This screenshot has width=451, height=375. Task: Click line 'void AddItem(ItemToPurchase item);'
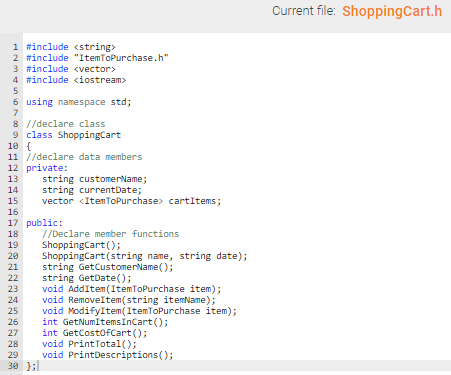[132, 289]
